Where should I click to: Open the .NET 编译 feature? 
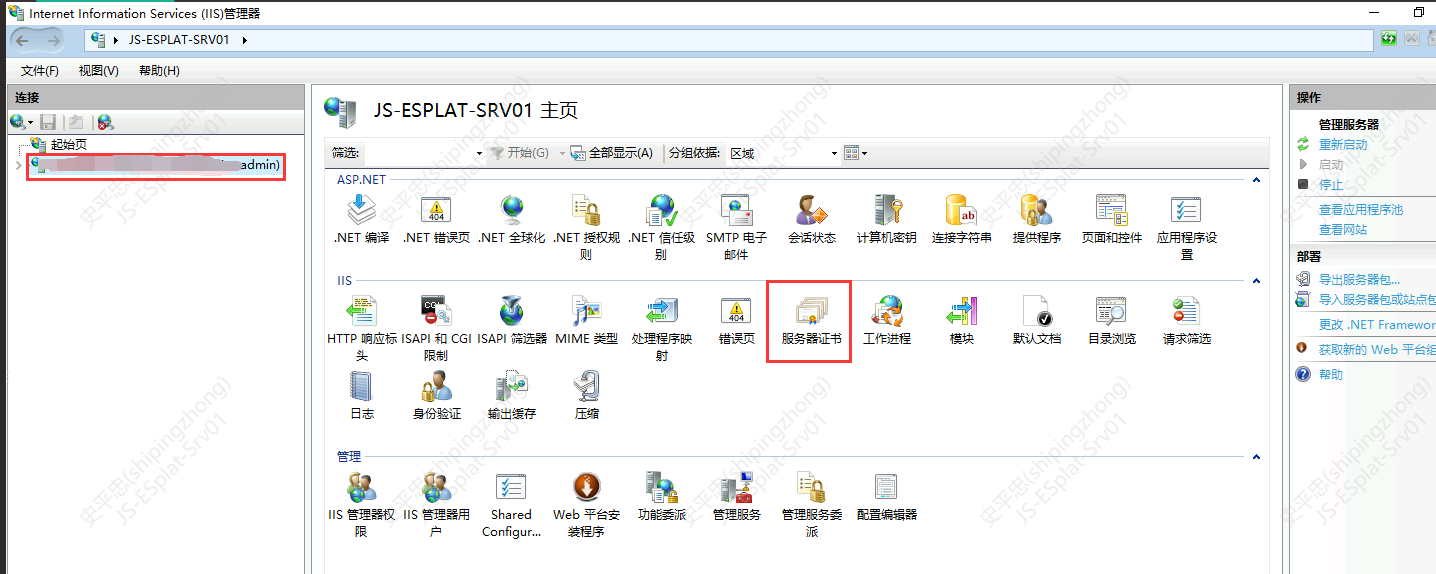point(361,220)
